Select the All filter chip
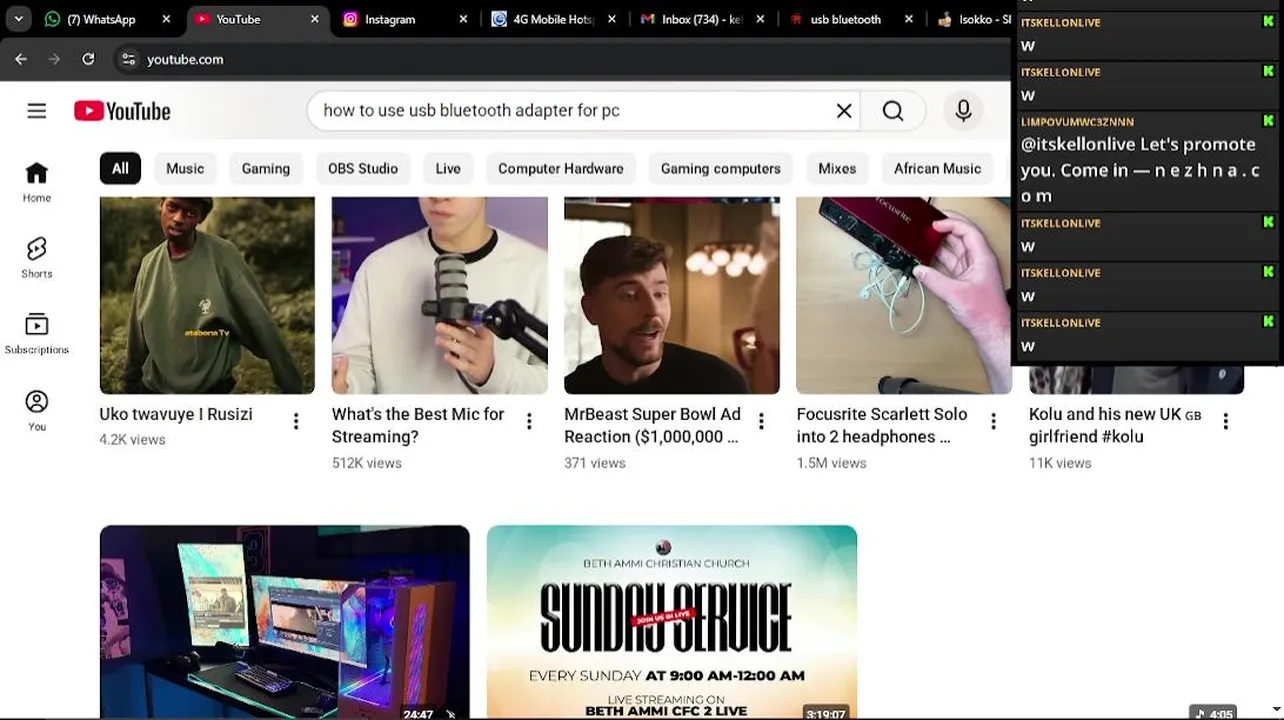The width and height of the screenshot is (1284, 720). point(120,168)
